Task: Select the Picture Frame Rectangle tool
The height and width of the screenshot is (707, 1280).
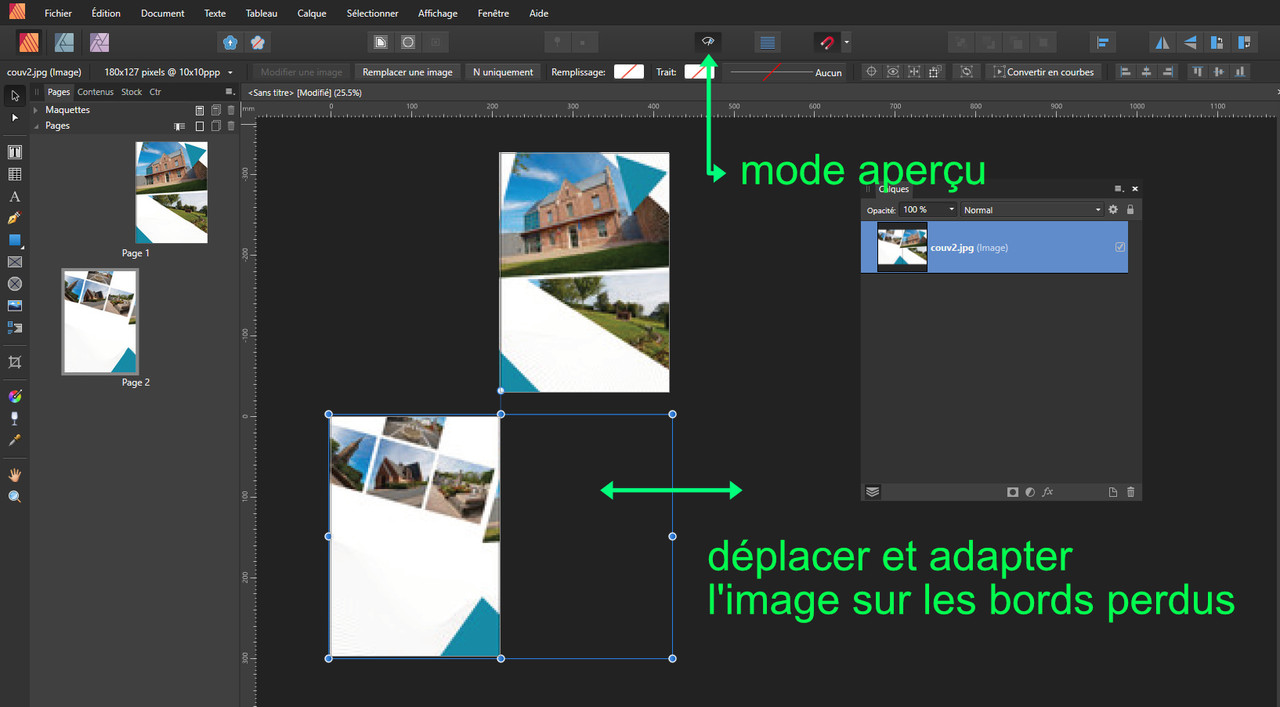Action: 15,262
